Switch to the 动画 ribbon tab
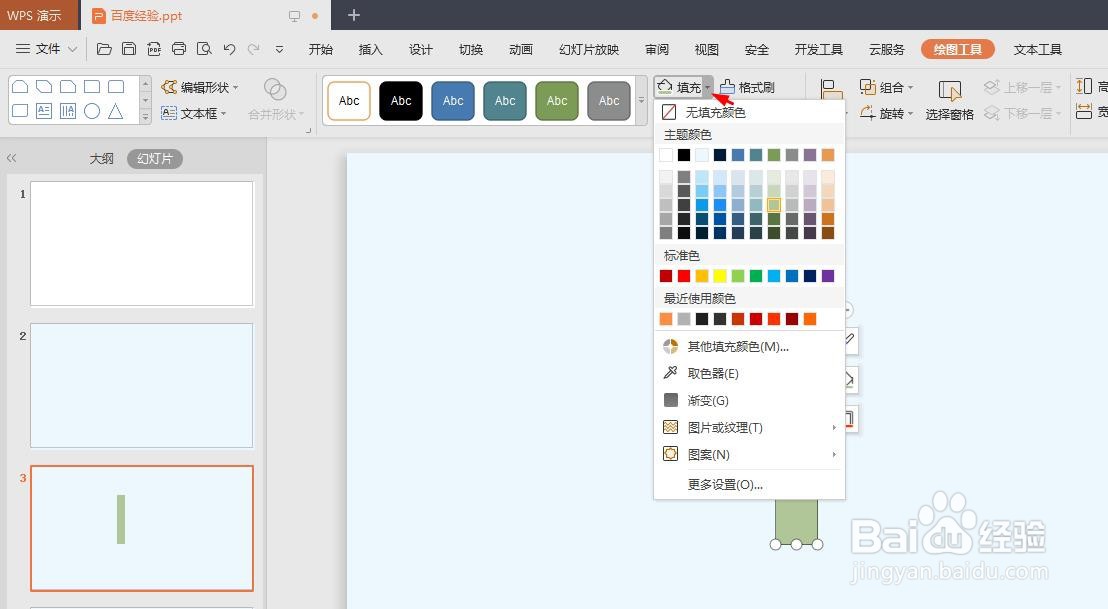The width and height of the screenshot is (1108, 609). [521, 49]
